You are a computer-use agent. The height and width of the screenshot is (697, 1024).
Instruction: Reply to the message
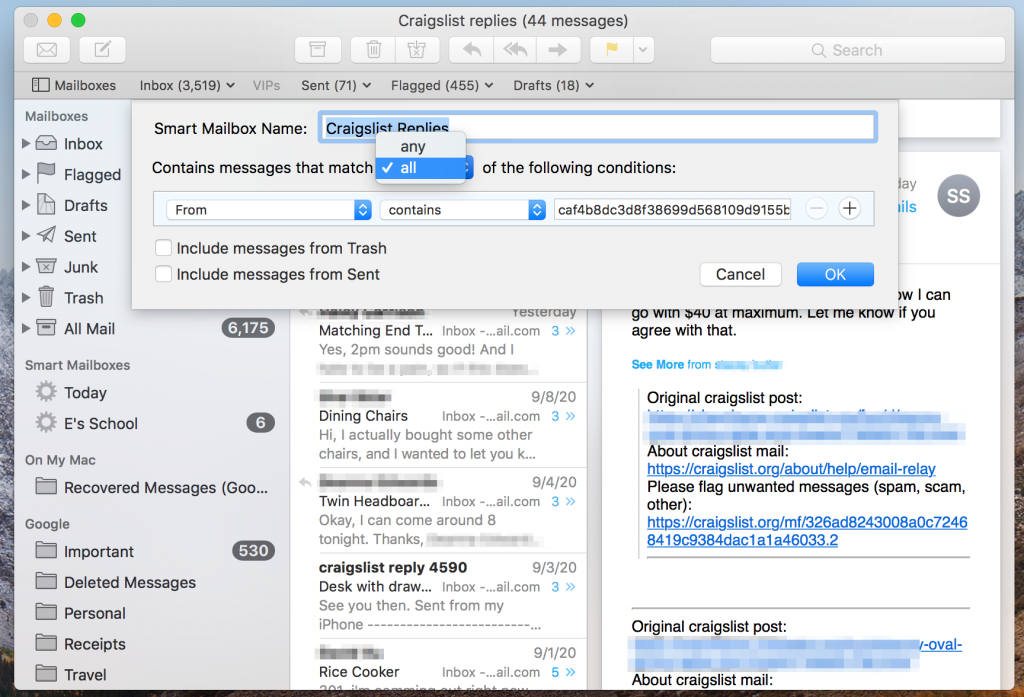coord(472,50)
